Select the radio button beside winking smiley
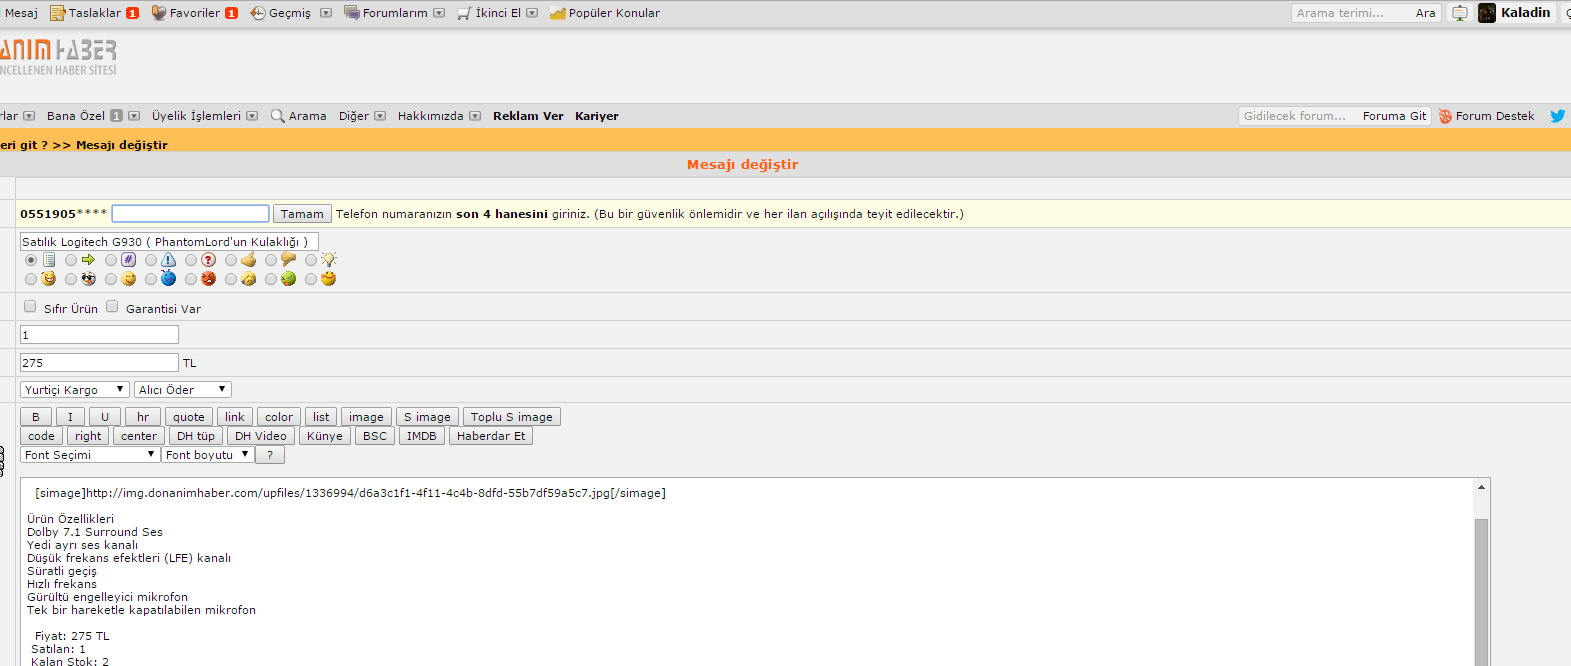Screen dimensions: 1571x666 [x=111, y=279]
